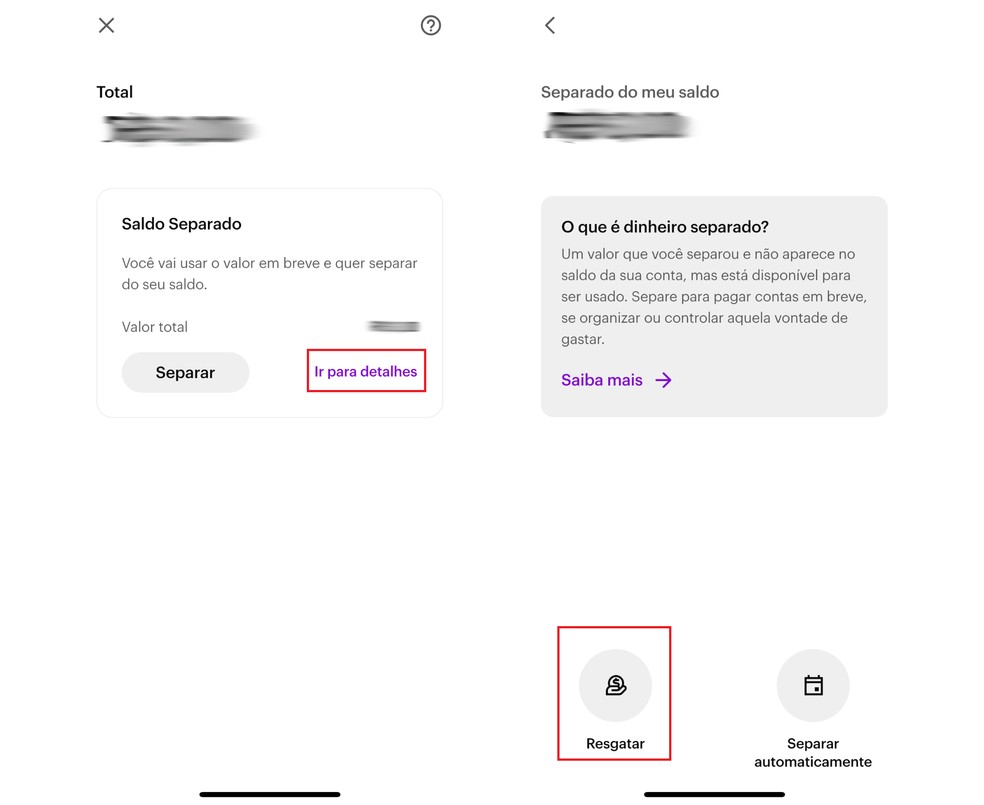Image resolution: width=984 pixels, height=805 pixels.
Task: Tap the Saldo Separado card title
Action: pos(182,224)
